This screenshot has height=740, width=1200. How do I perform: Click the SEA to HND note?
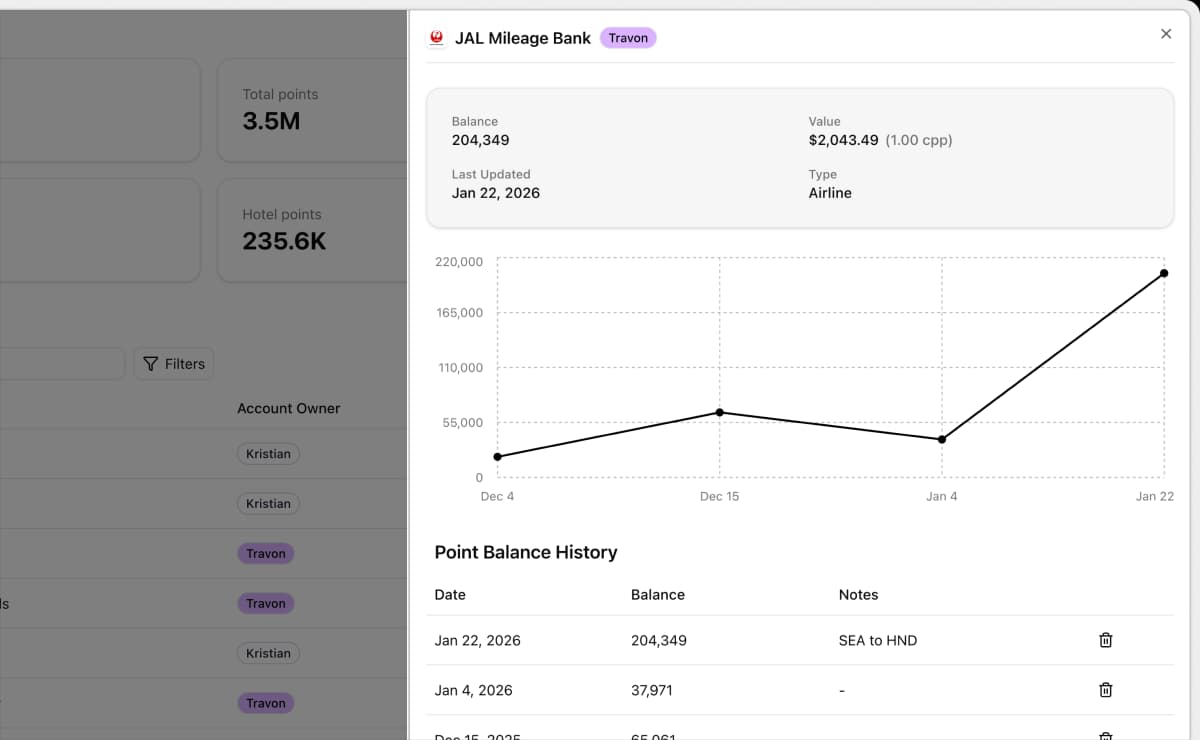click(877, 640)
